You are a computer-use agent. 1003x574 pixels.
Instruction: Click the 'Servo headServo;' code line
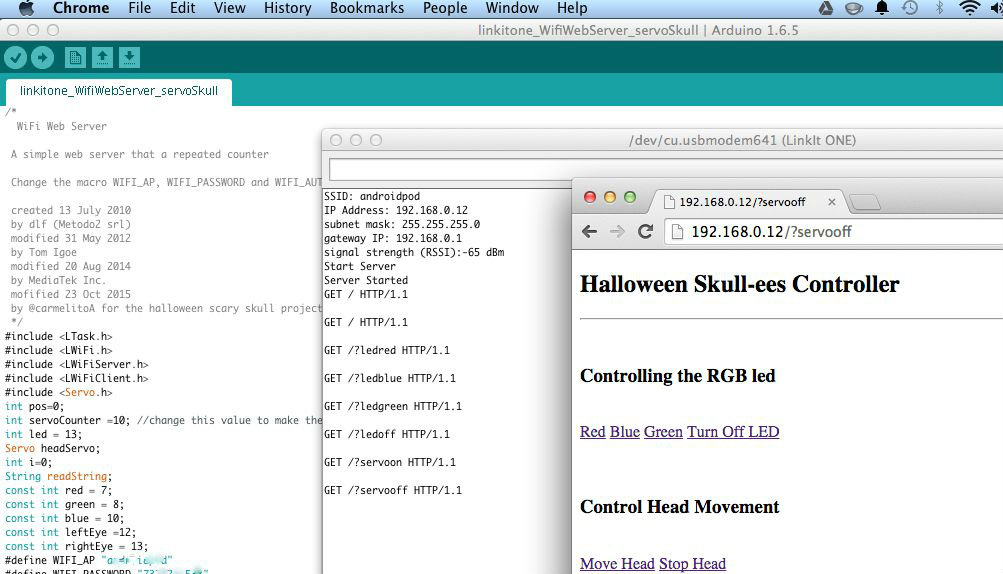pos(52,449)
